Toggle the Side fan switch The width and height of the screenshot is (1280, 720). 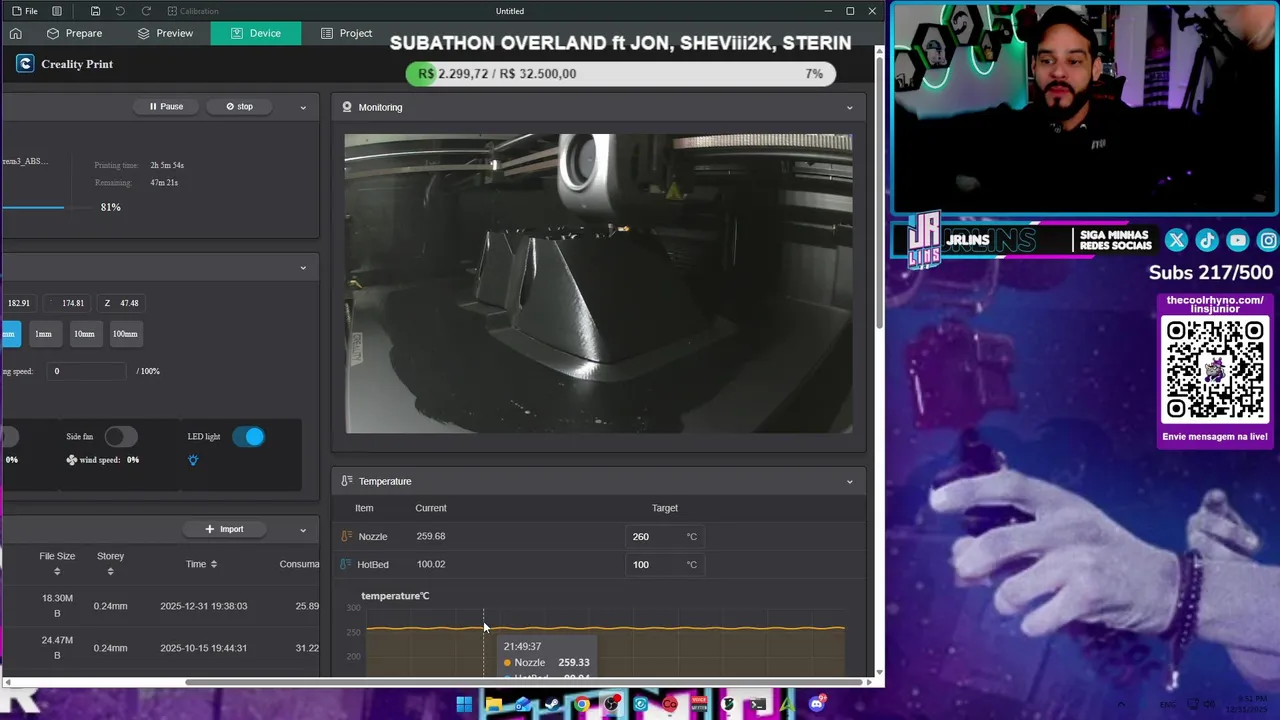click(121, 437)
